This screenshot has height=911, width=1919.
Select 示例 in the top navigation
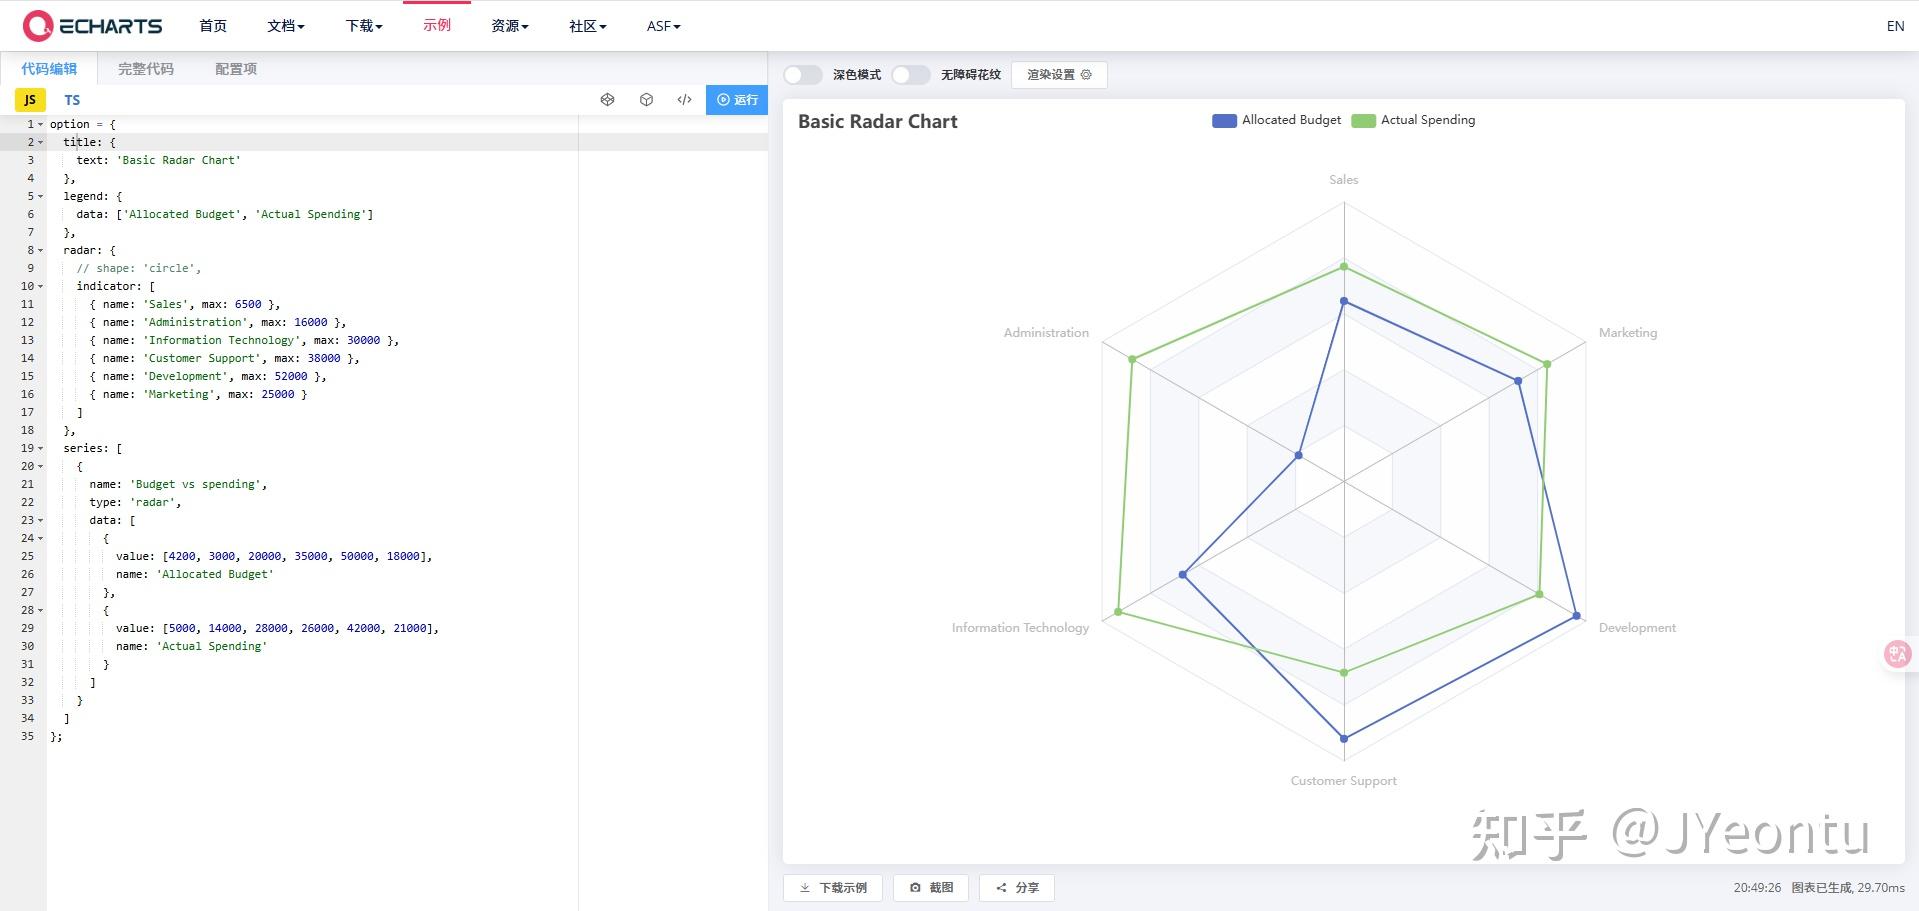(x=437, y=25)
